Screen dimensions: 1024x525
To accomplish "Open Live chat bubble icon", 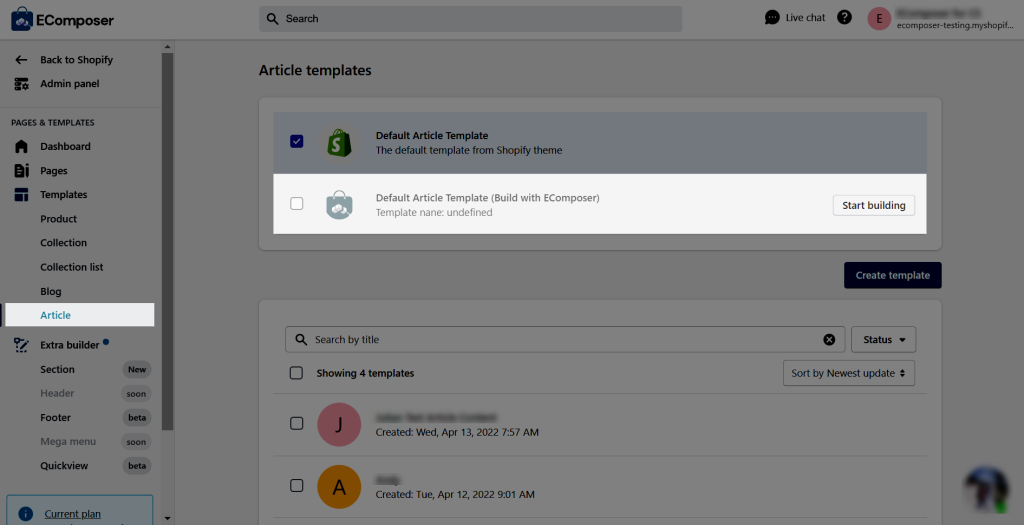I will [772, 18].
